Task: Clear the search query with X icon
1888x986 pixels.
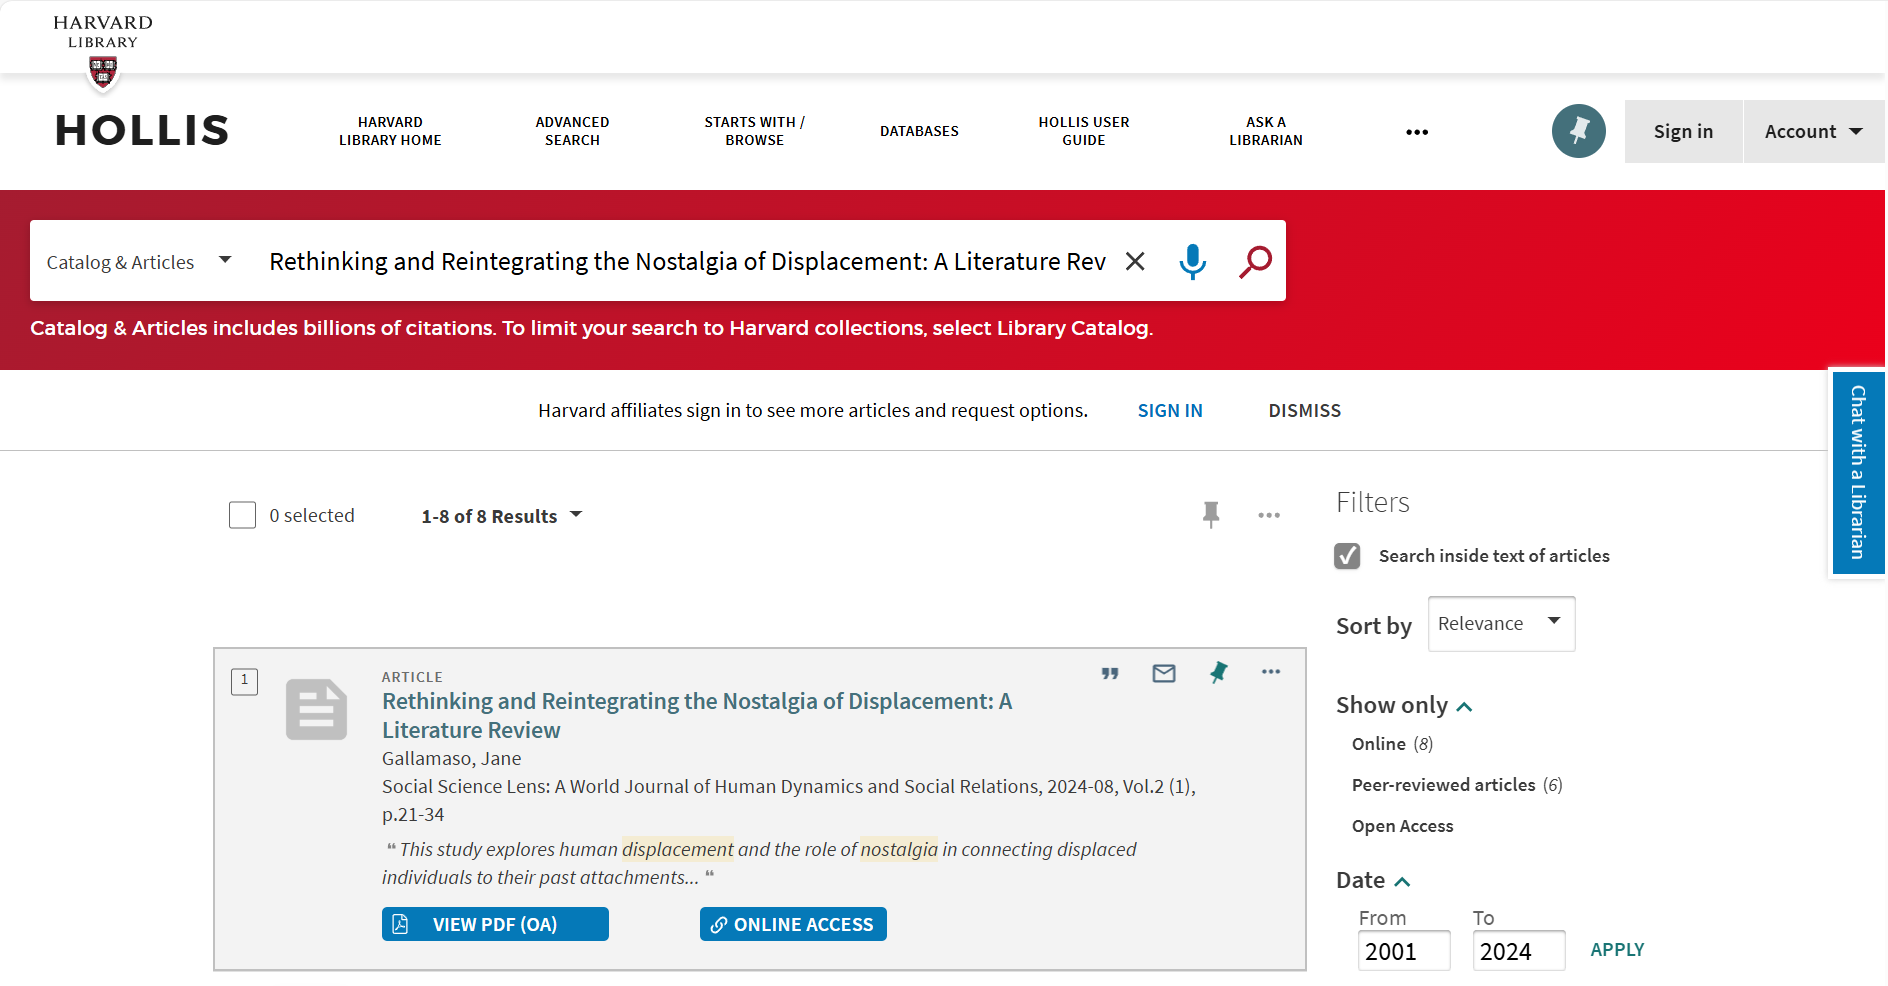Action: (x=1135, y=261)
